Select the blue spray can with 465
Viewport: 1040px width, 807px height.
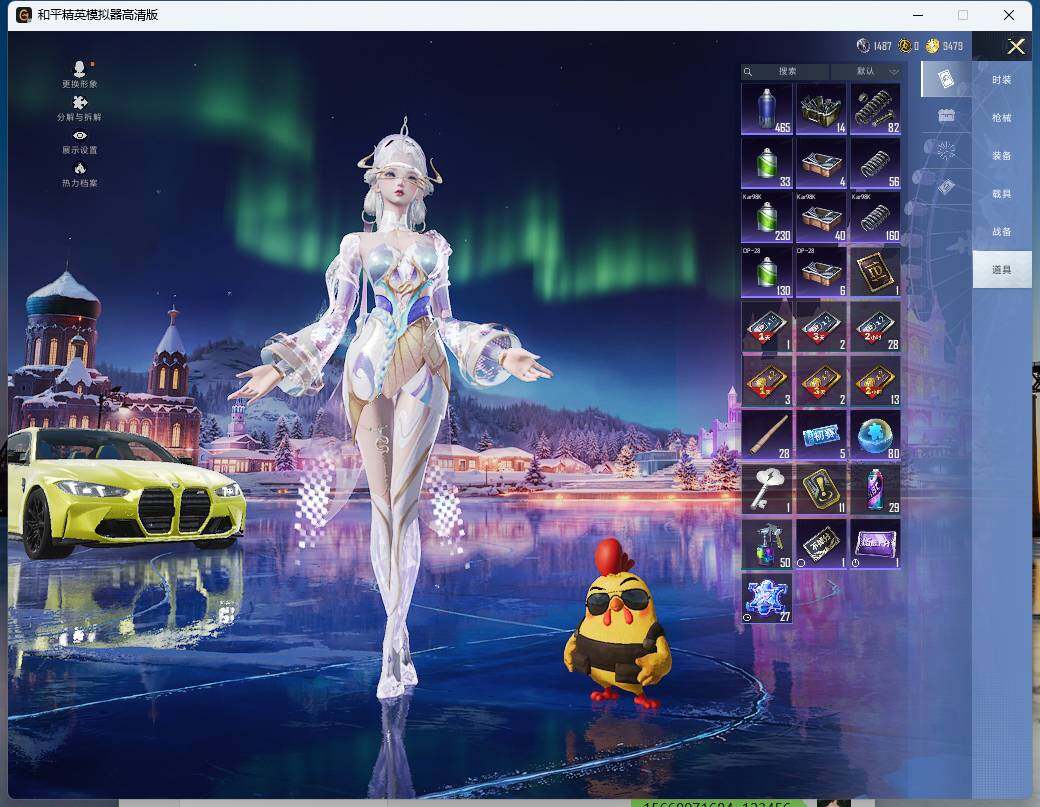tap(767, 109)
